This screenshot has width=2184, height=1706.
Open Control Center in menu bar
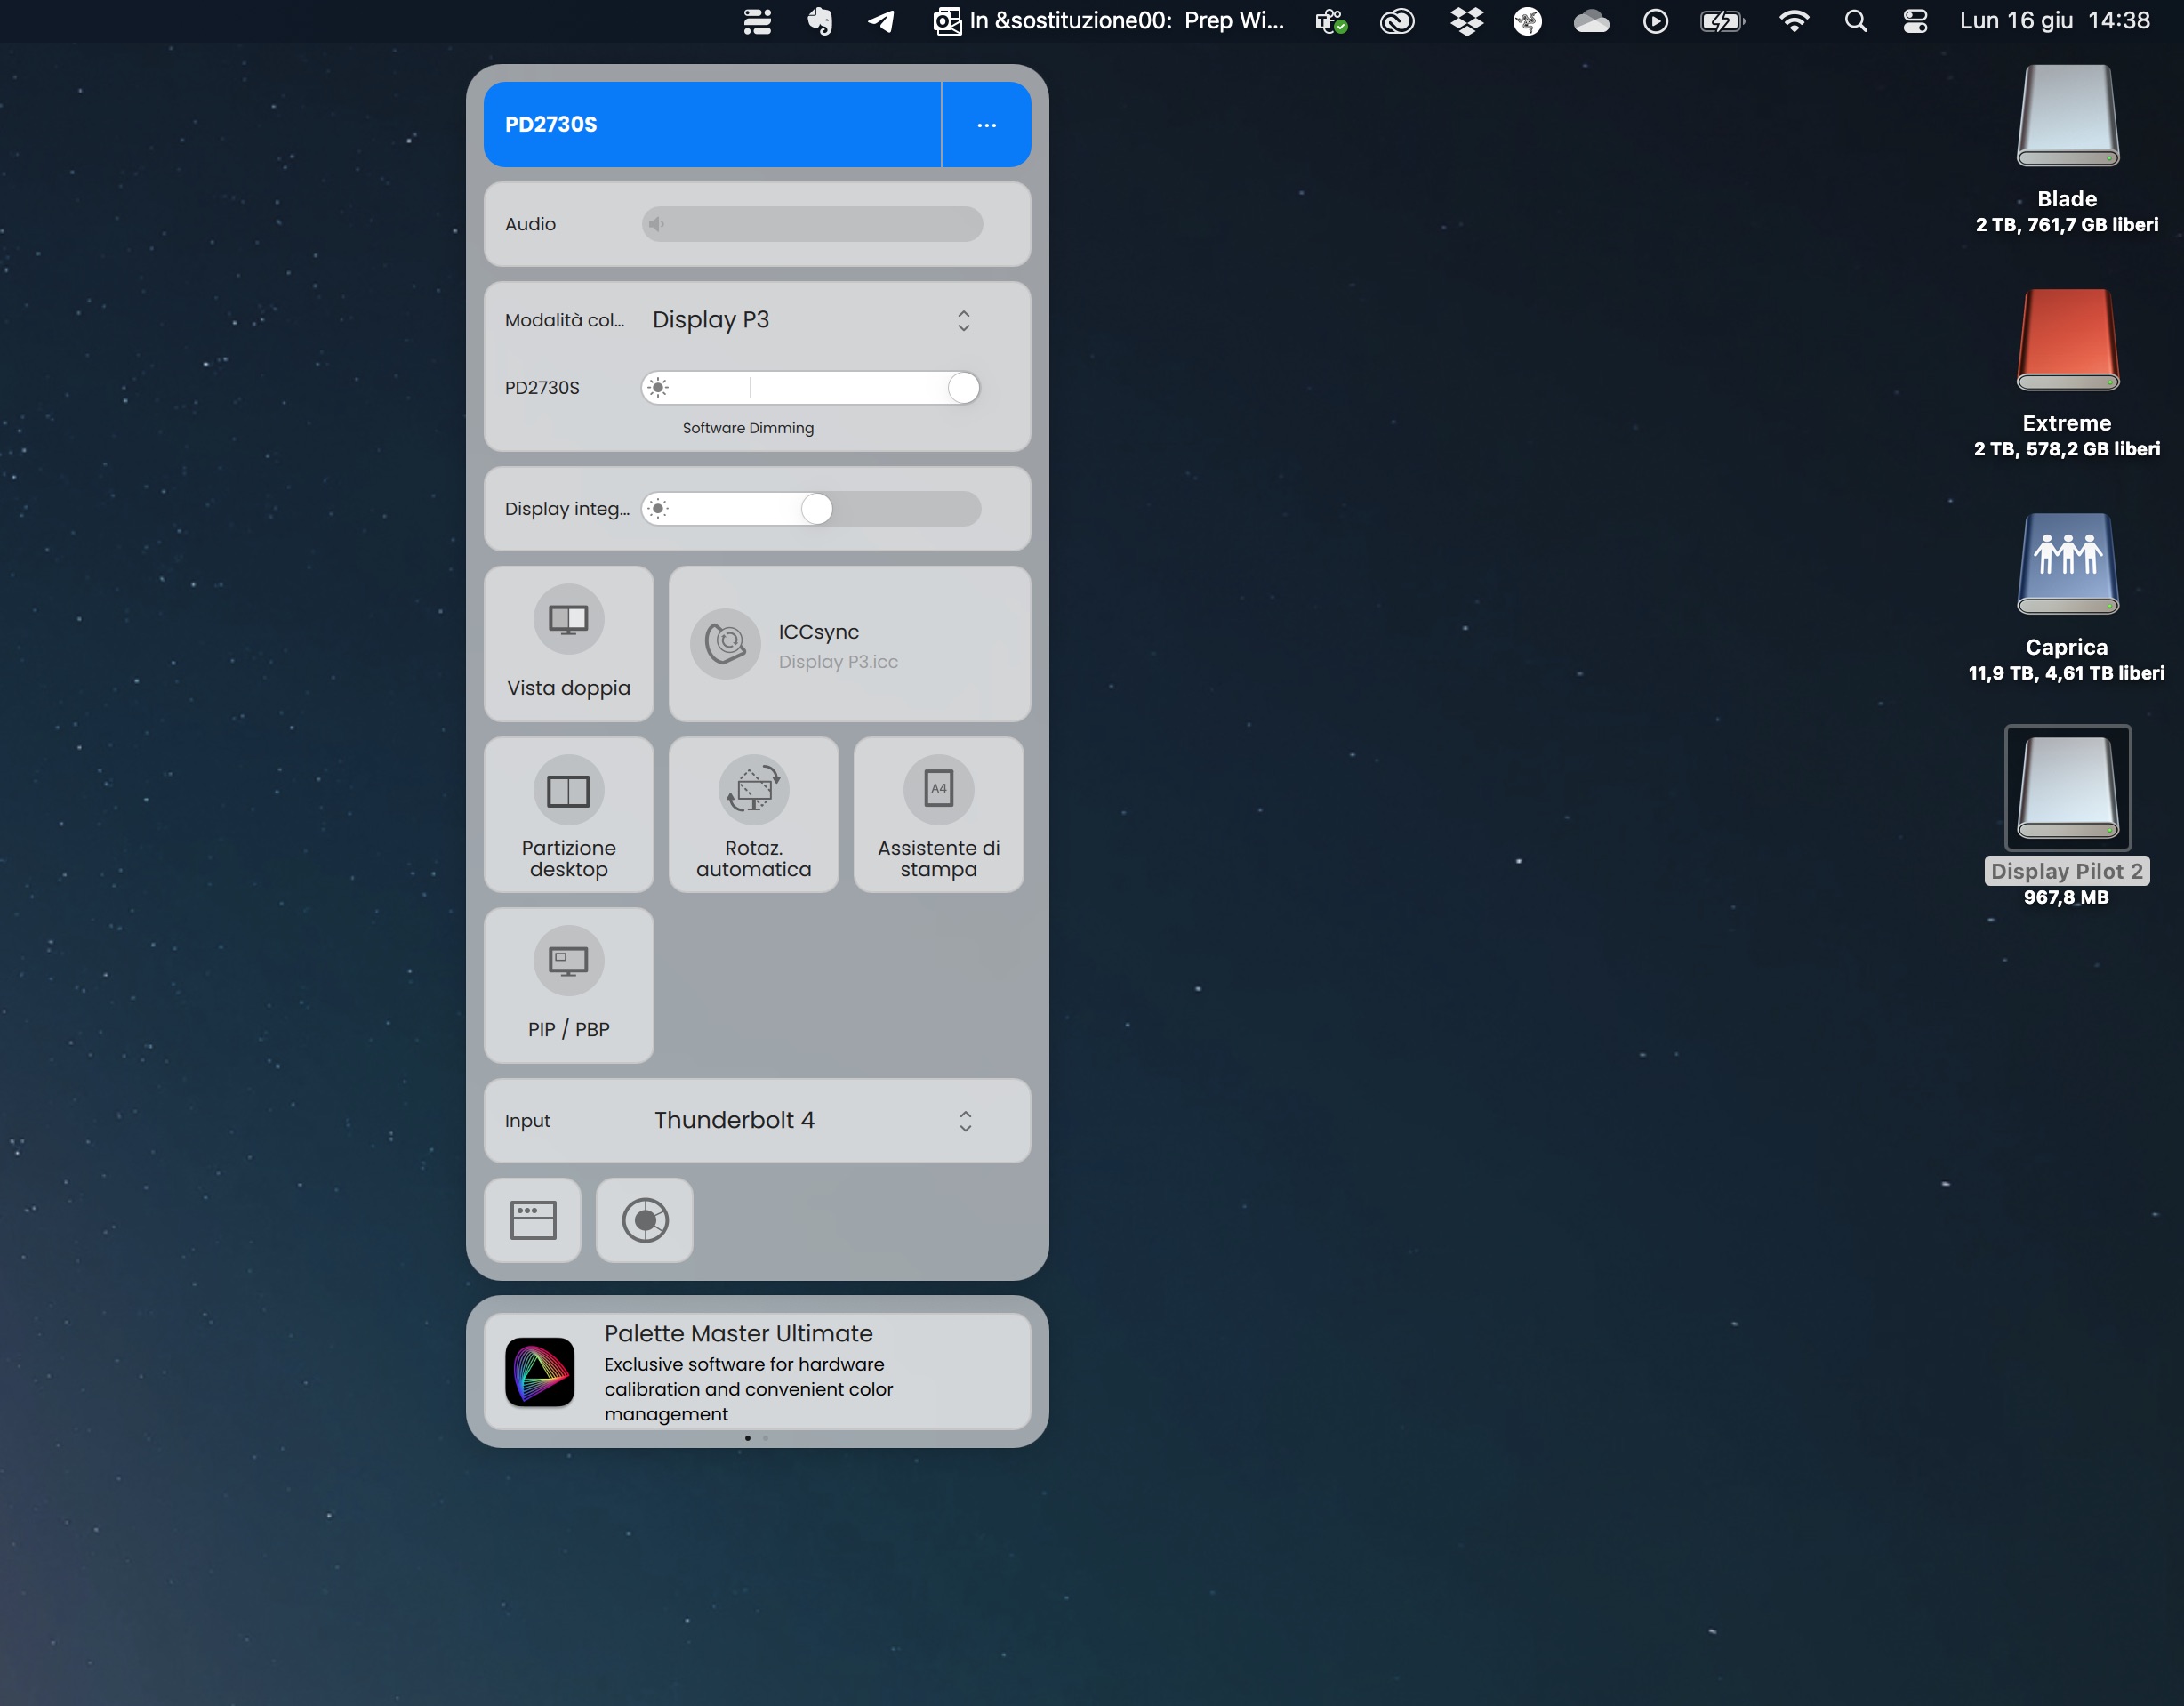pos(1915,21)
